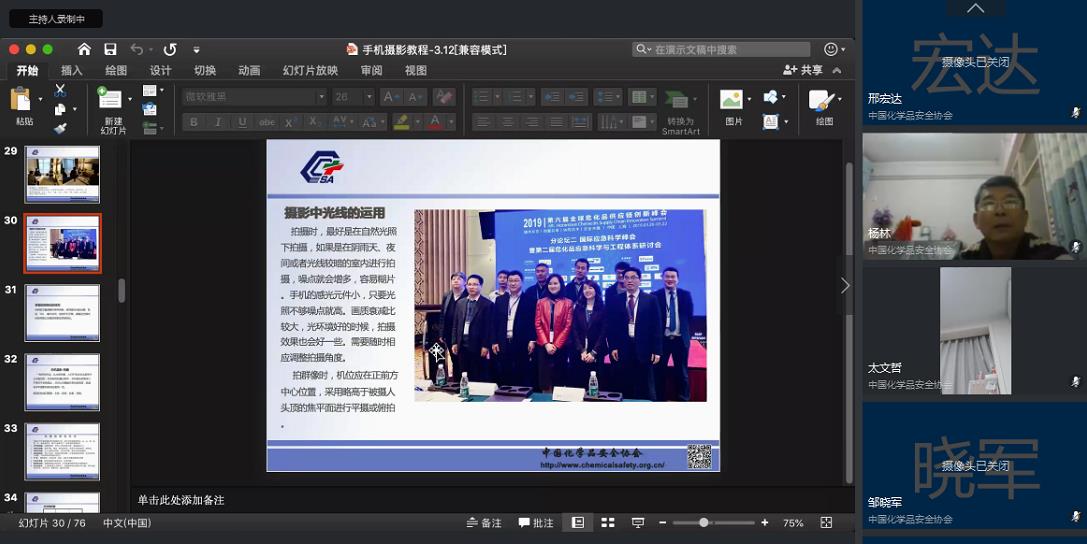Click the Cut scissors icon
The width and height of the screenshot is (1087, 544).
point(60,91)
